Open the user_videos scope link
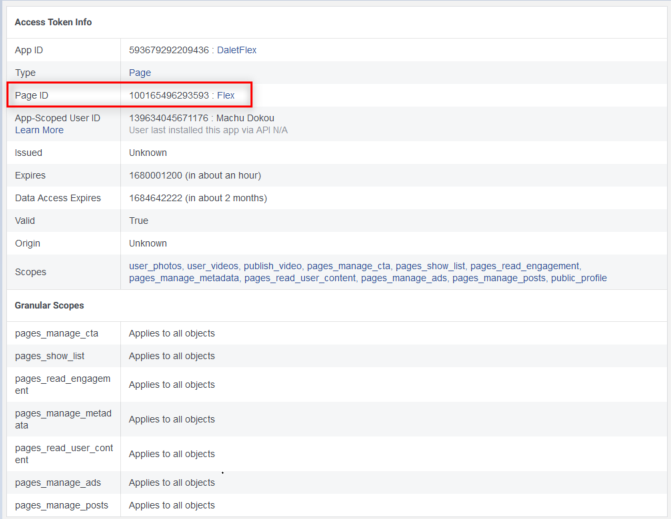 213,266
